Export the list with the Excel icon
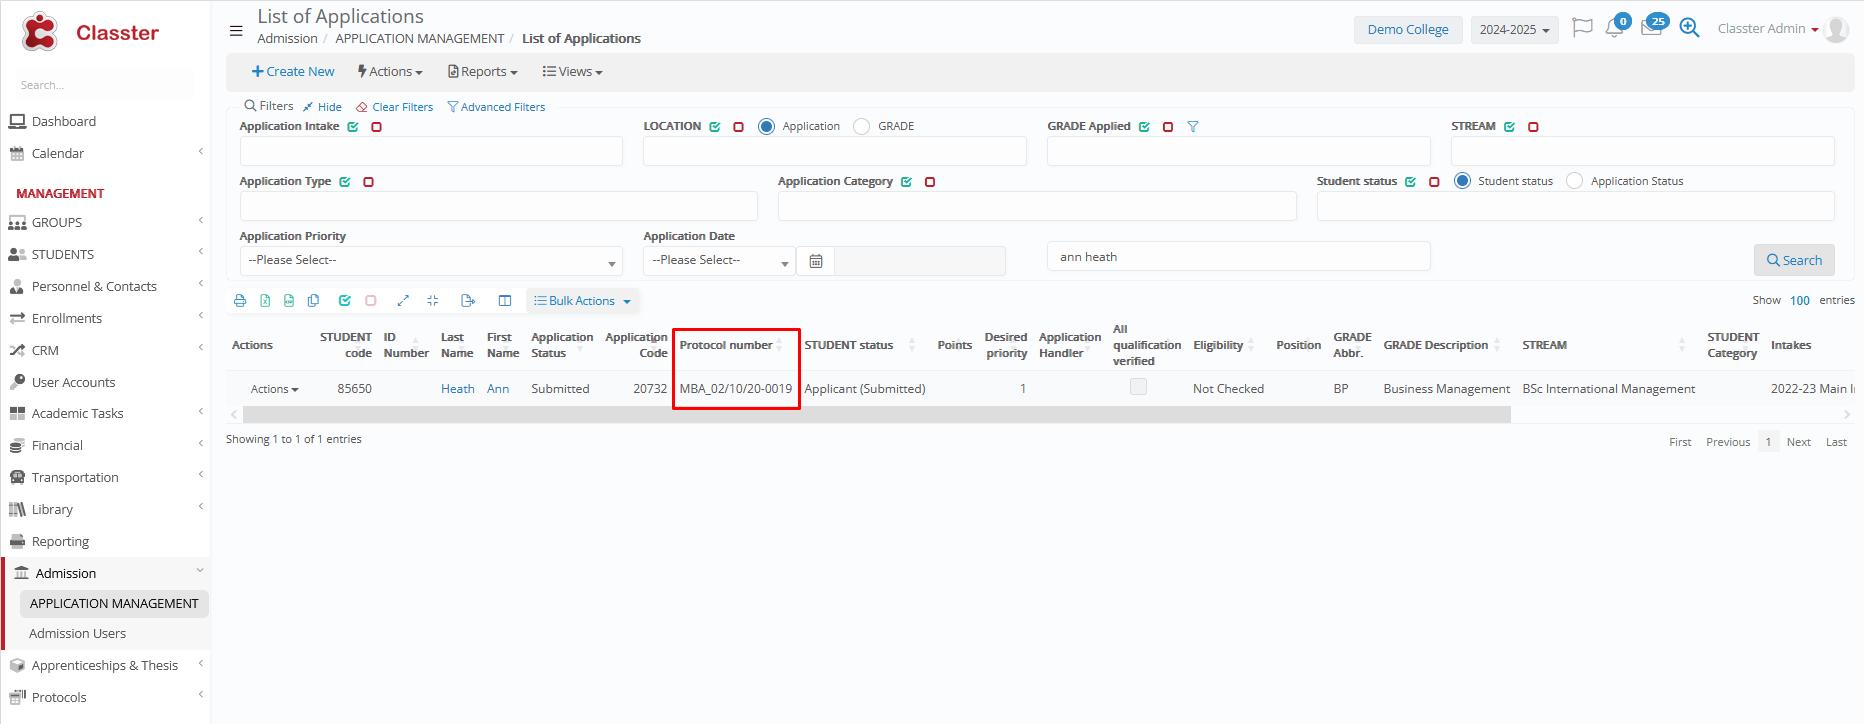 click(265, 301)
